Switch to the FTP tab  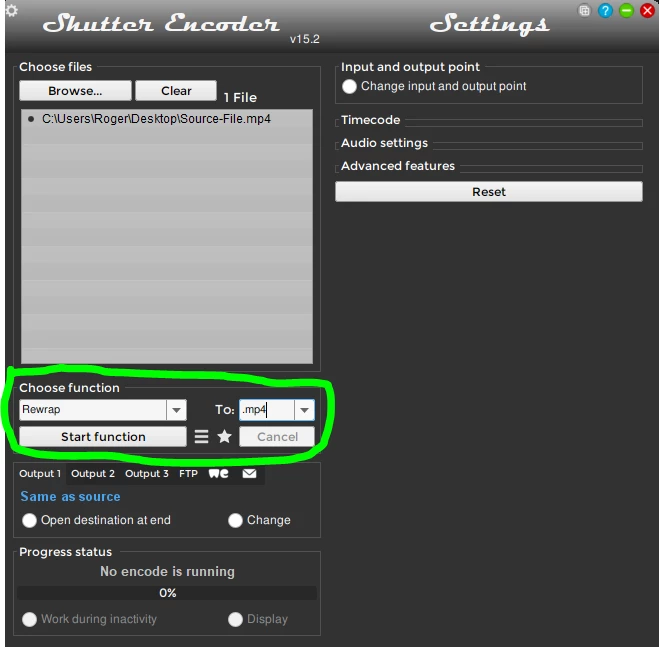point(188,474)
